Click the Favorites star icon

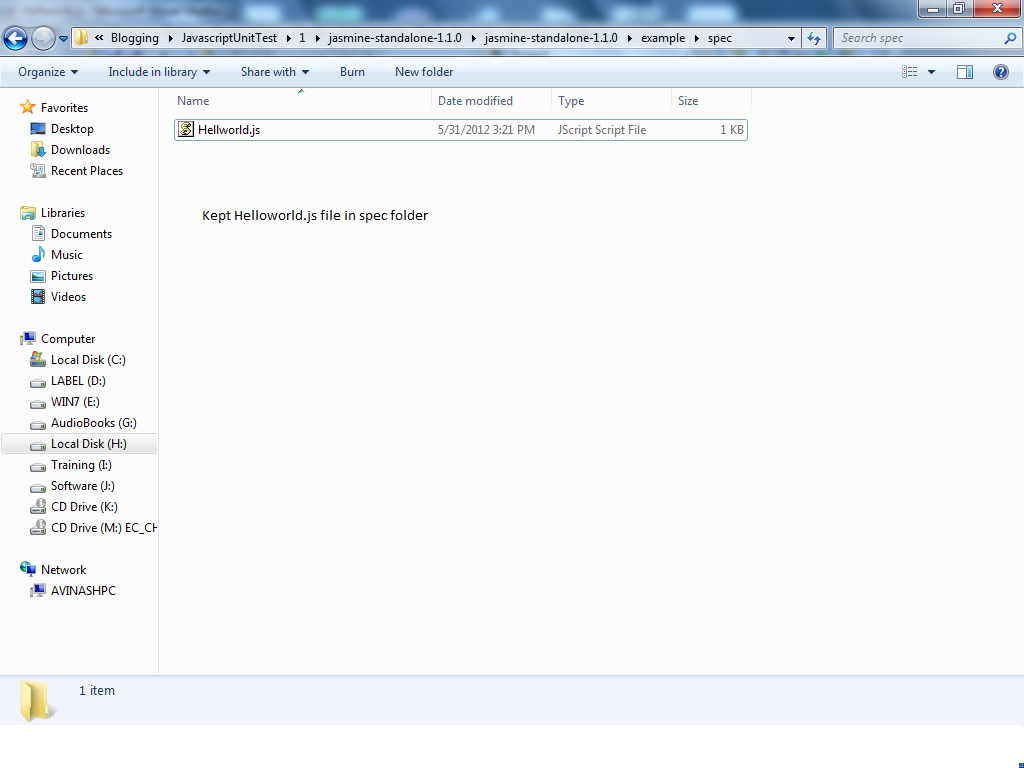(27, 107)
